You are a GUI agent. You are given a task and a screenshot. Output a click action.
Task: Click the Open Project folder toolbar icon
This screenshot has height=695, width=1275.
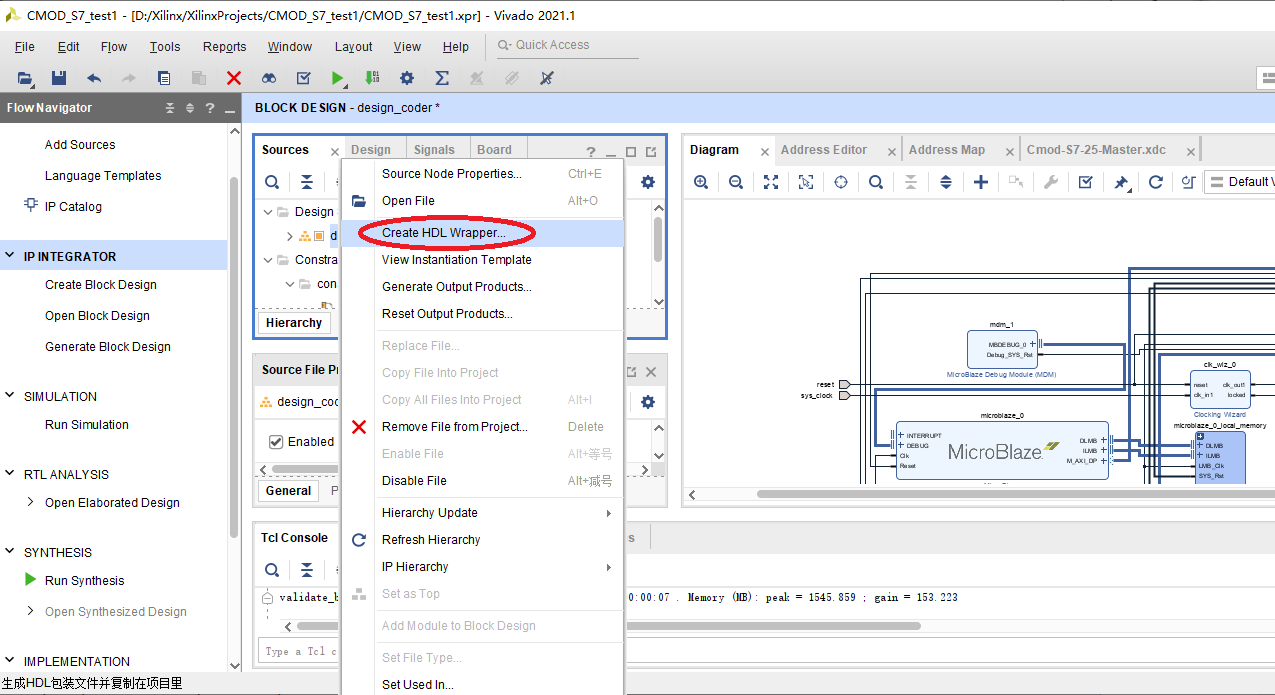[25, 78]
